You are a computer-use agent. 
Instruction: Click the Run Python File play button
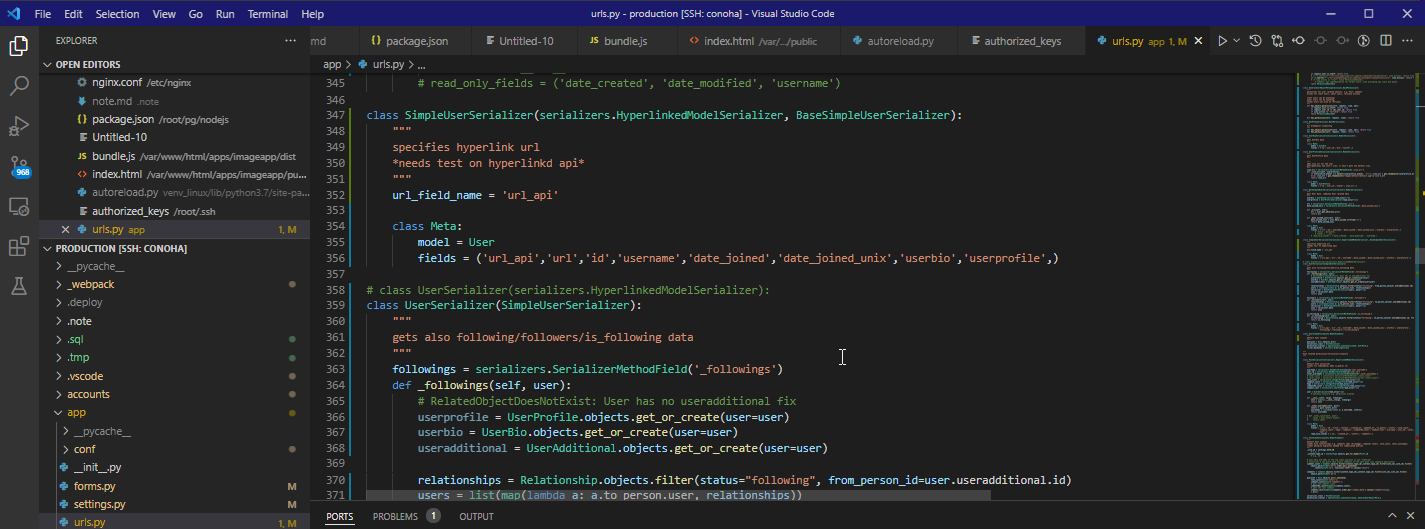point(1221,41)
